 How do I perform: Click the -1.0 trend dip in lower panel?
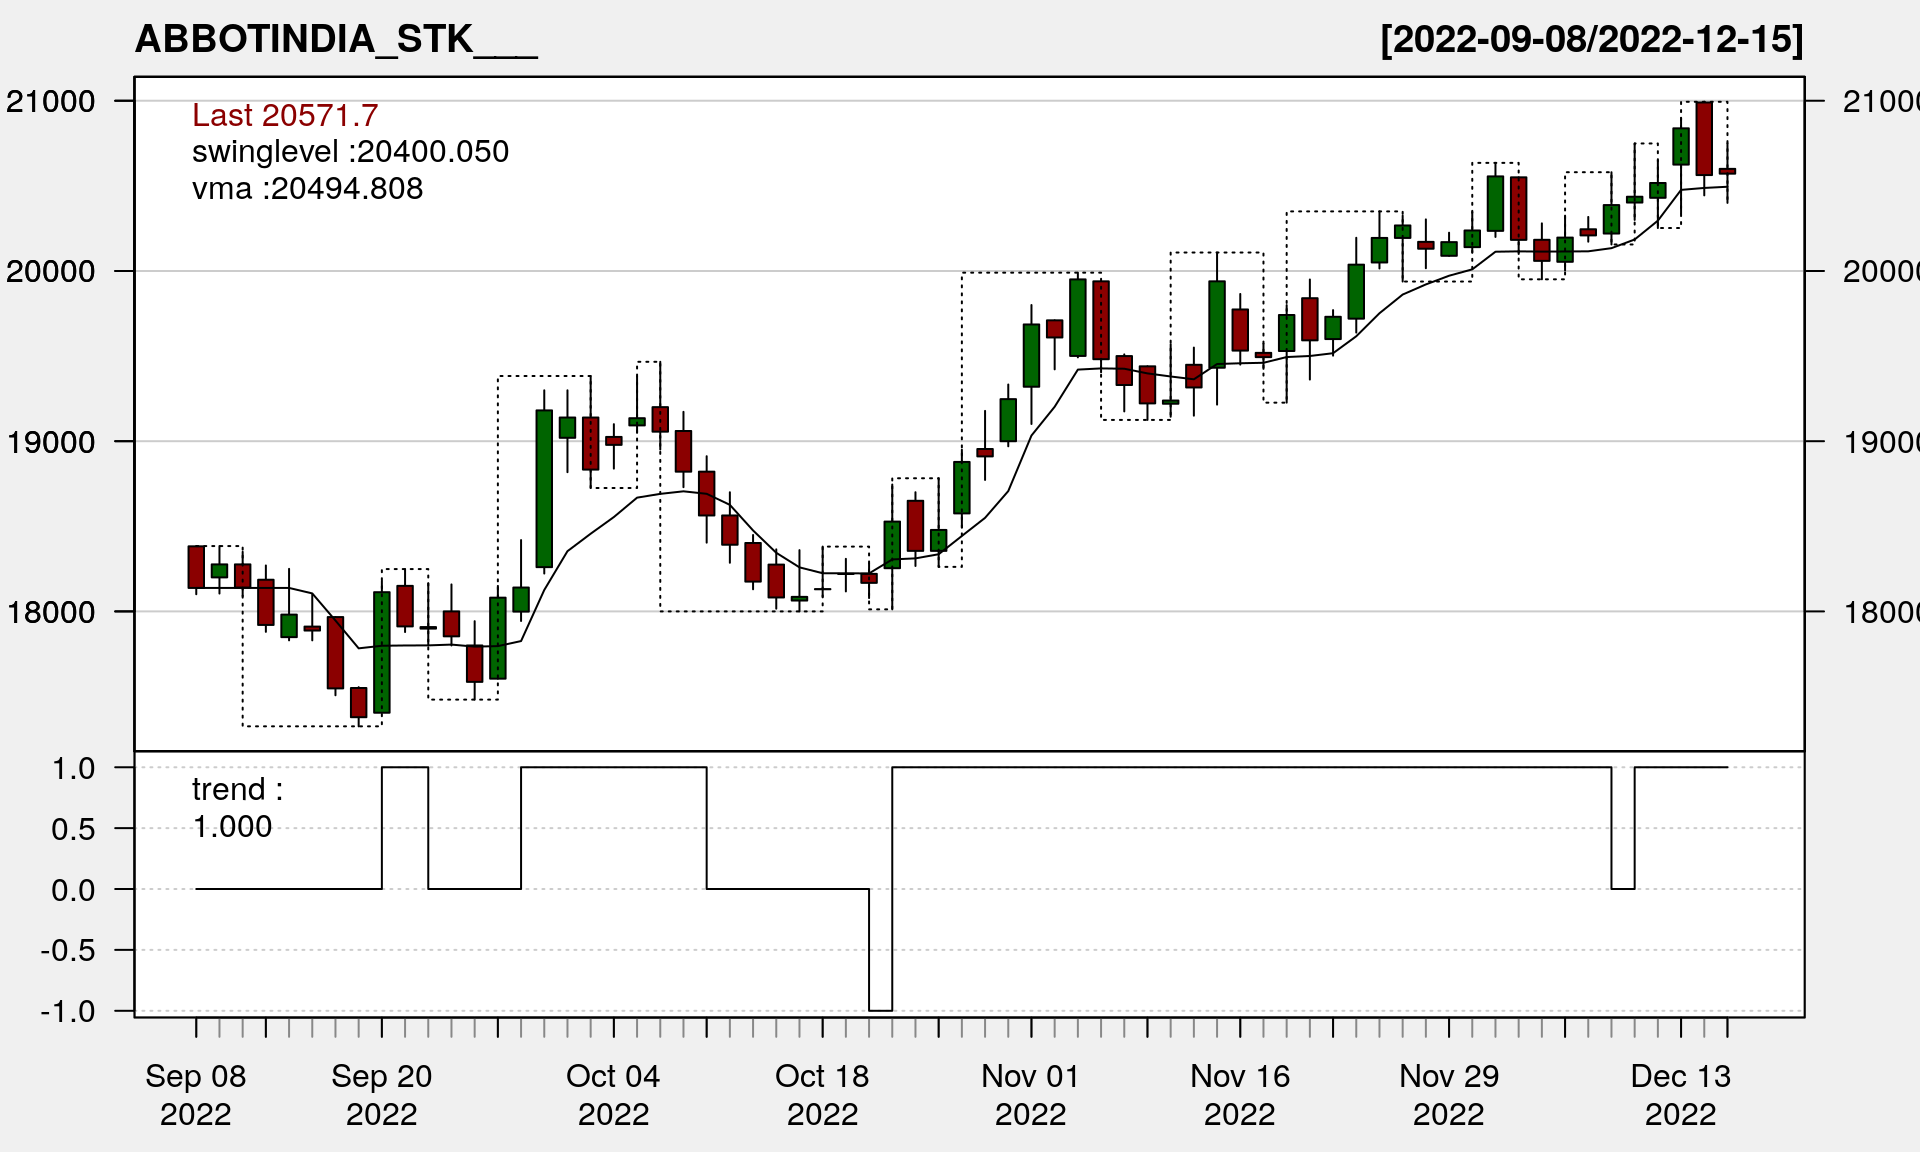(x=880, y=1009)
